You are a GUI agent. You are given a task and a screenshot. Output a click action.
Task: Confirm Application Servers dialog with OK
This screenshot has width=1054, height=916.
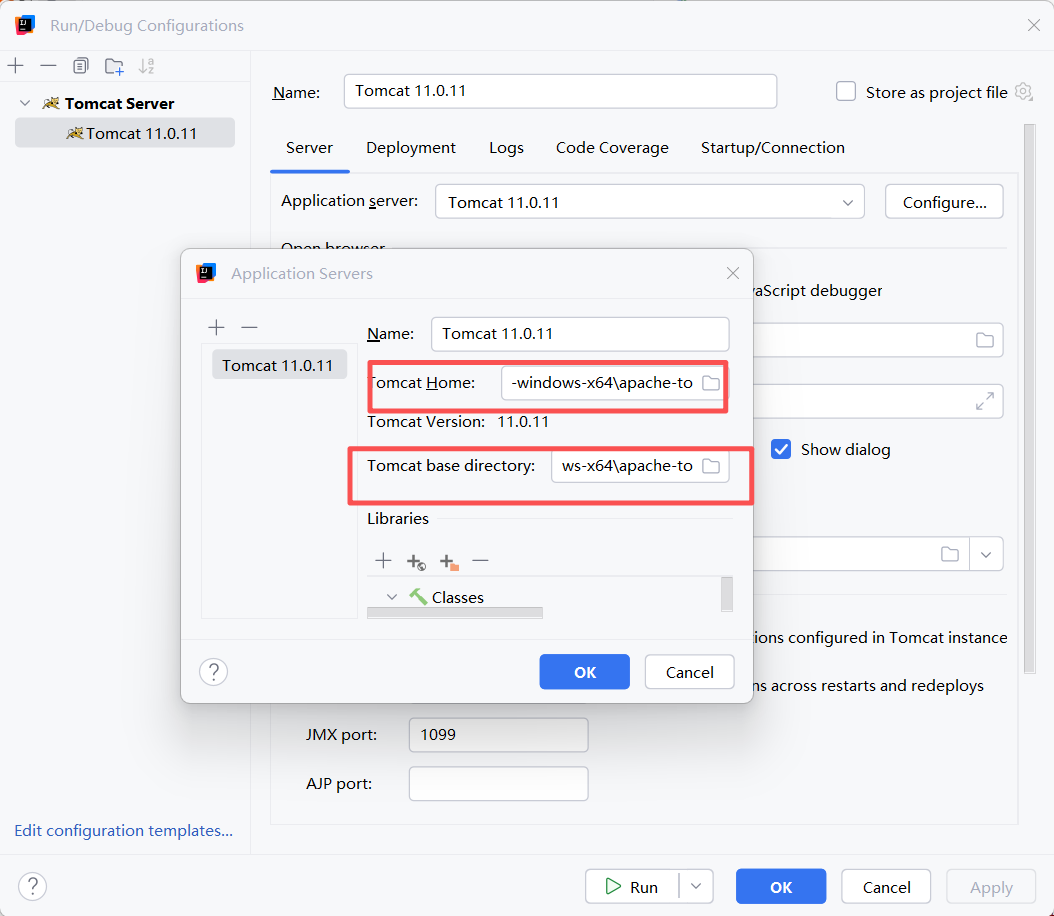point(584,672)
